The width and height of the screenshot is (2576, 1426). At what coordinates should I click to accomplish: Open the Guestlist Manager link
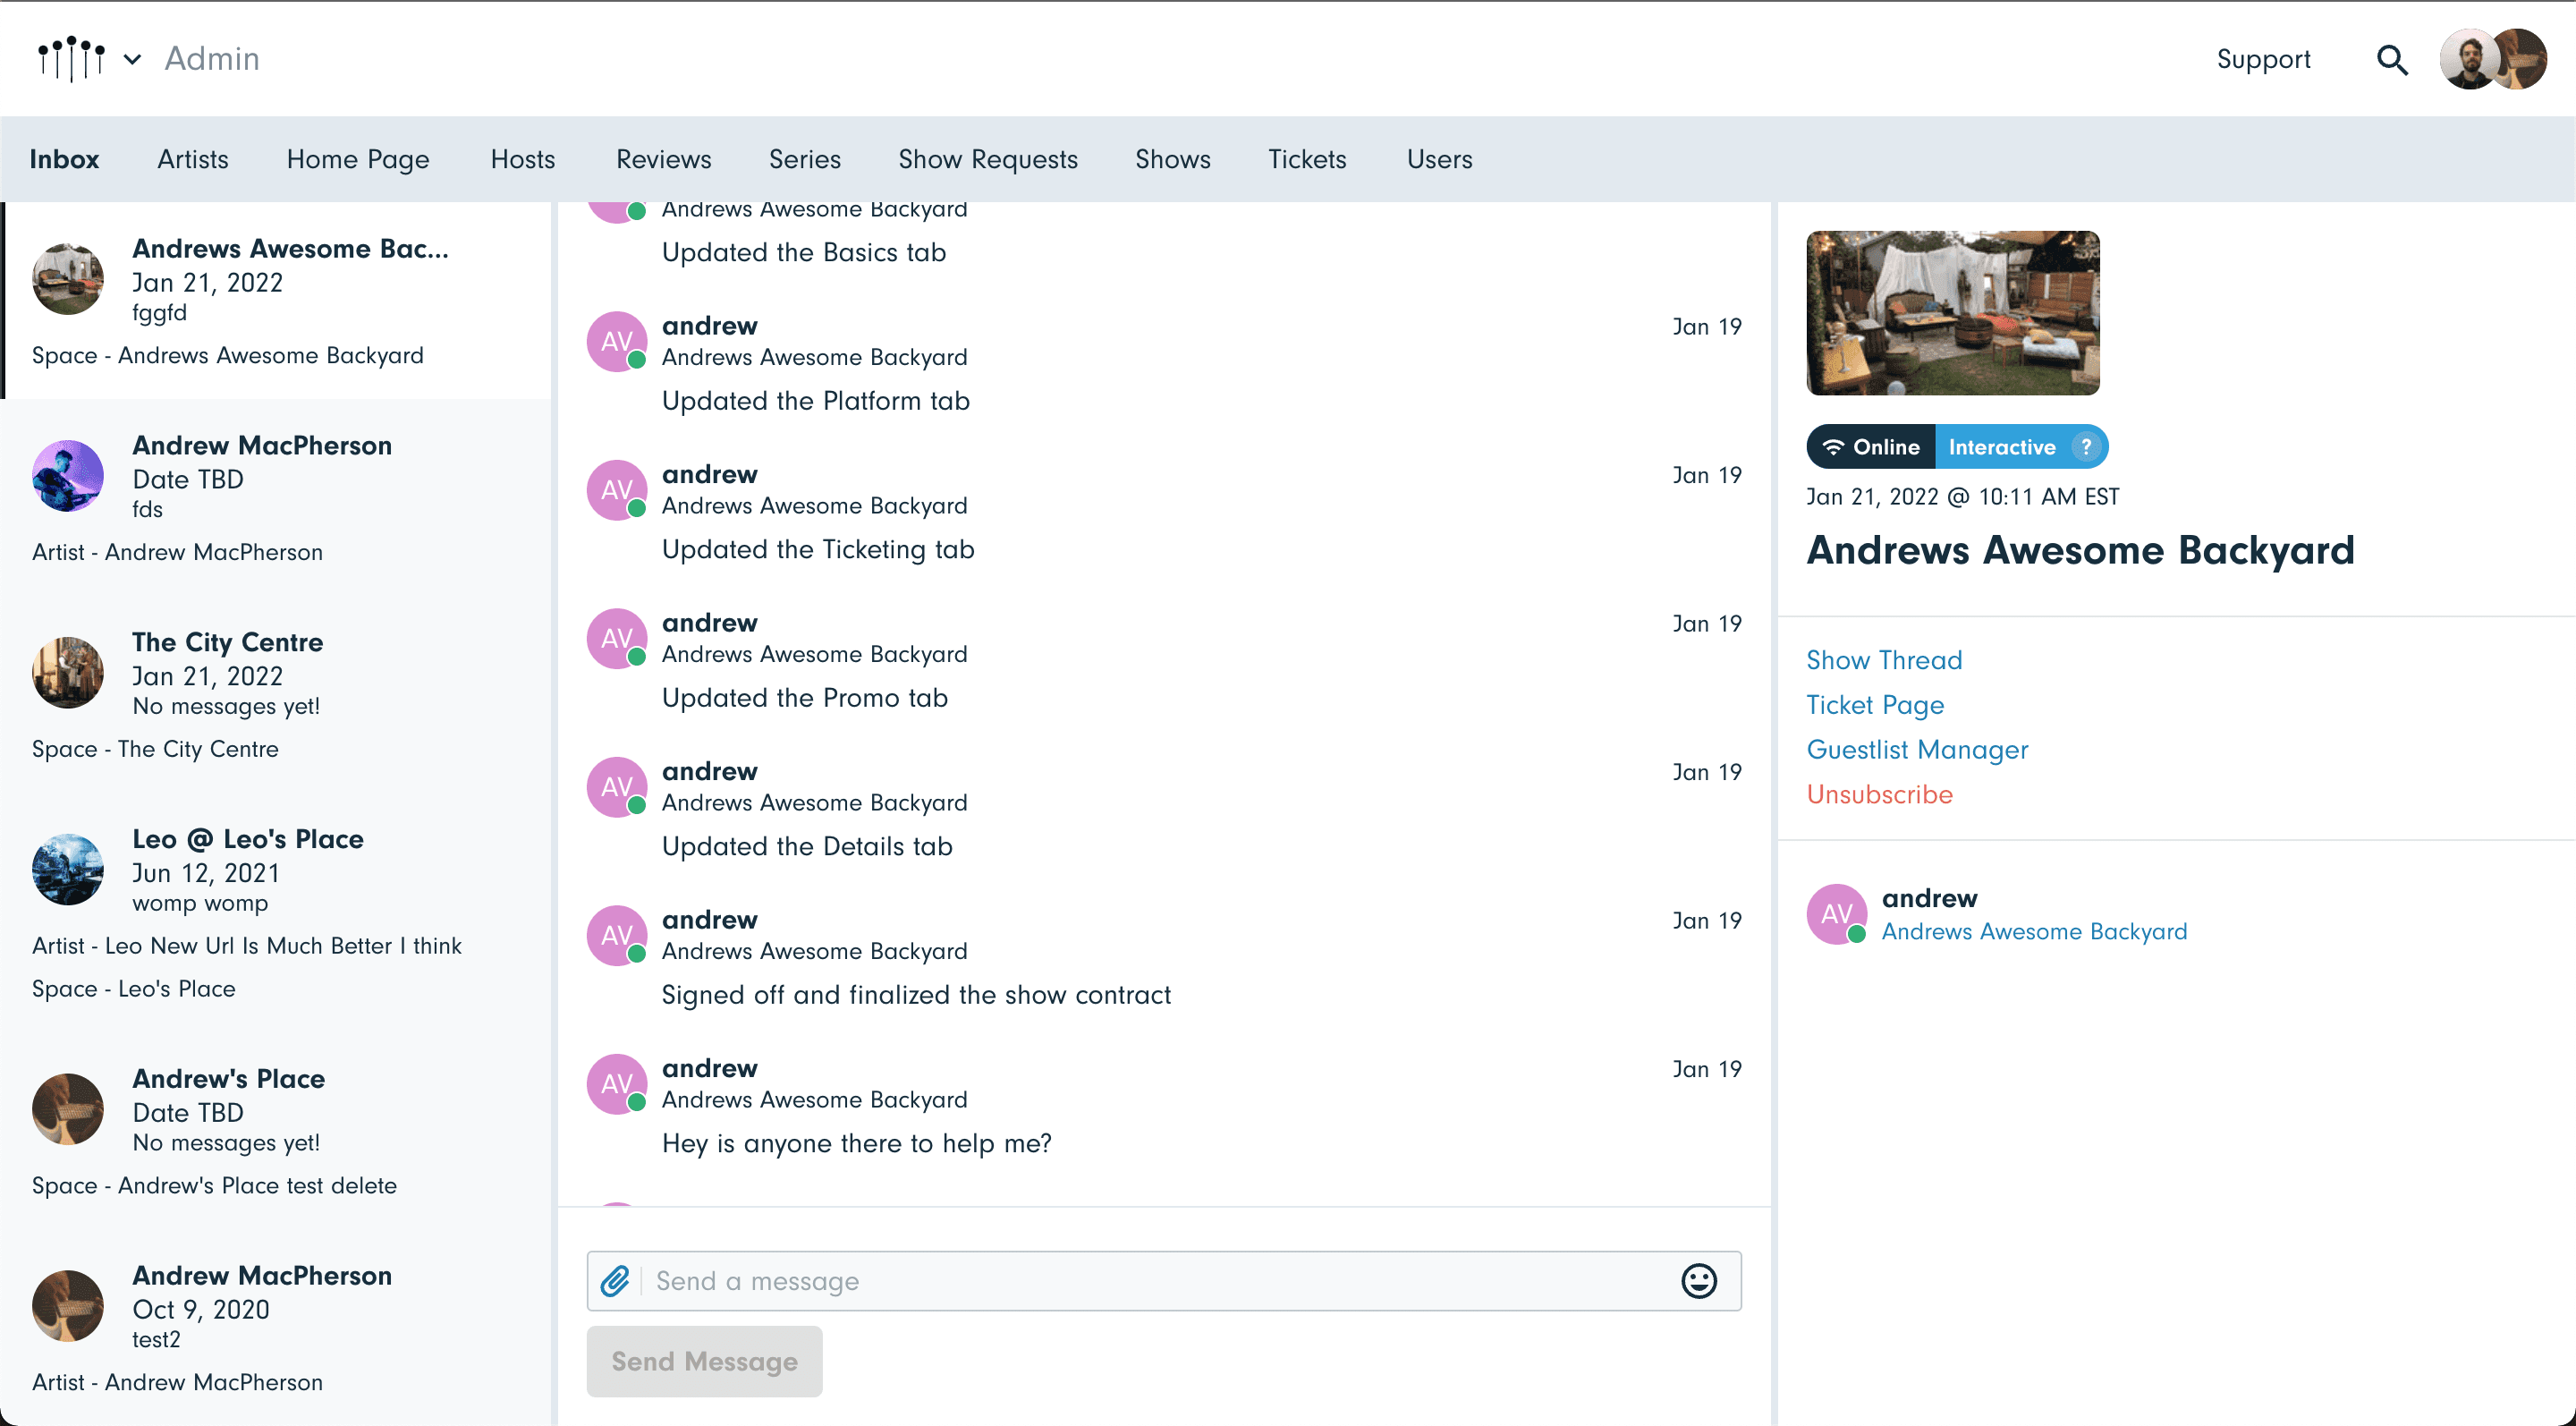(1917, 750)
